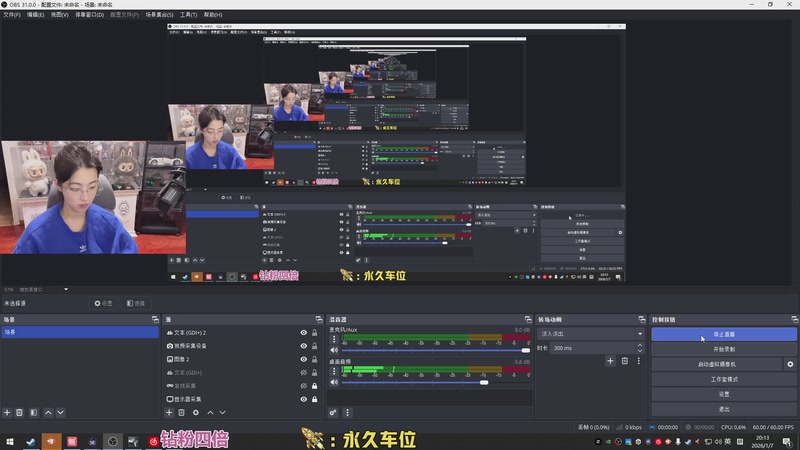800x450 pixels.
Task: Exit OBS via the Controls panel
Action: tap(724, 409)
